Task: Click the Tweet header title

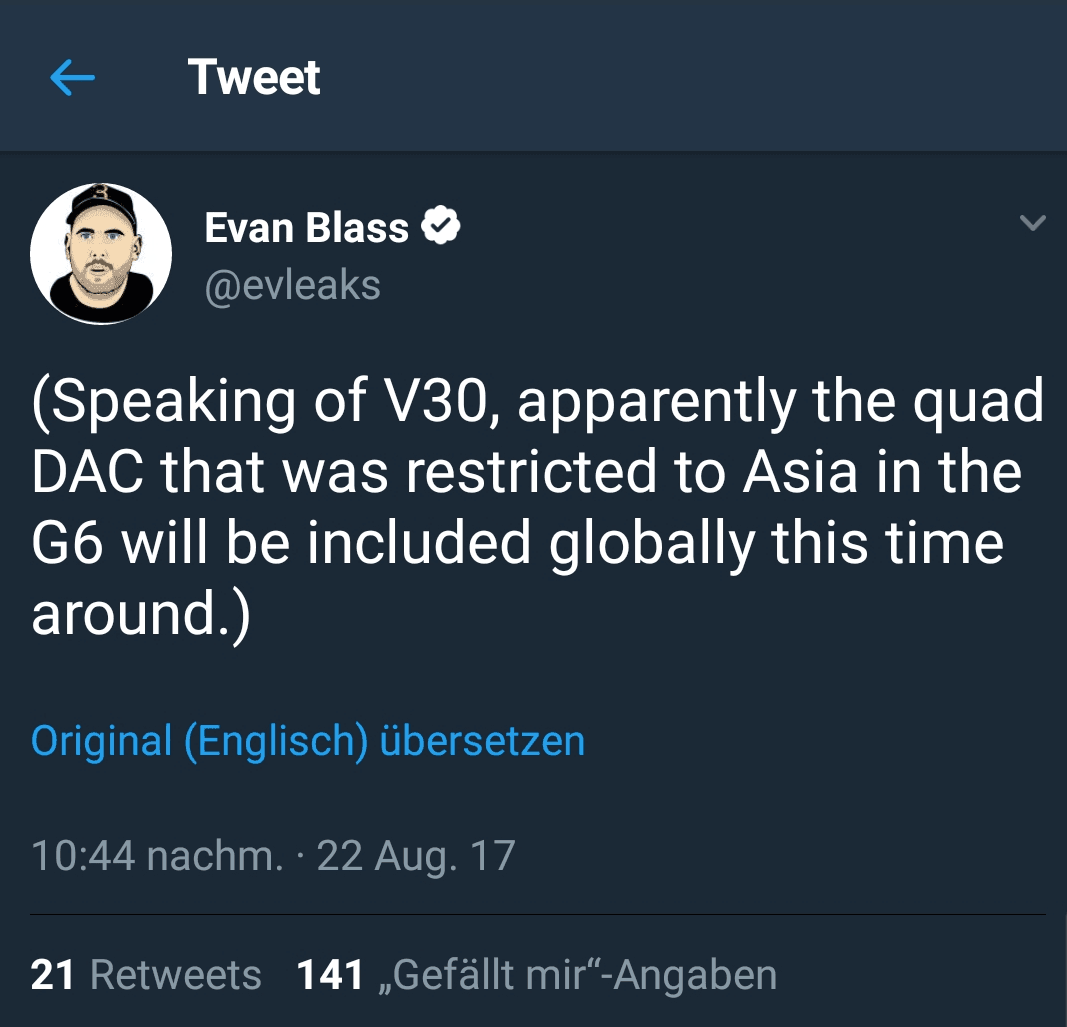Action: pos(254,77)
